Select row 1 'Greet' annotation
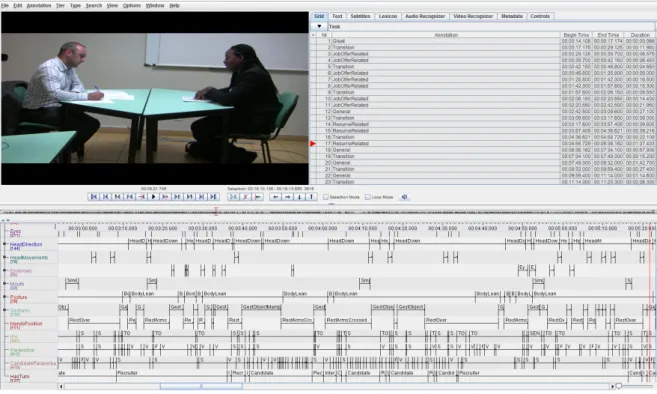657x394 pixels. coord(446,41)
